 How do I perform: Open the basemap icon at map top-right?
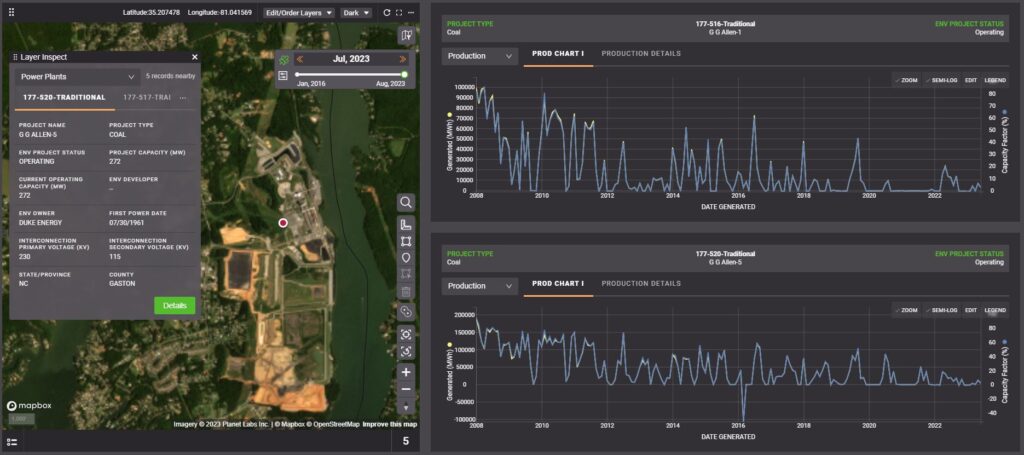click(x=405, y=35)
